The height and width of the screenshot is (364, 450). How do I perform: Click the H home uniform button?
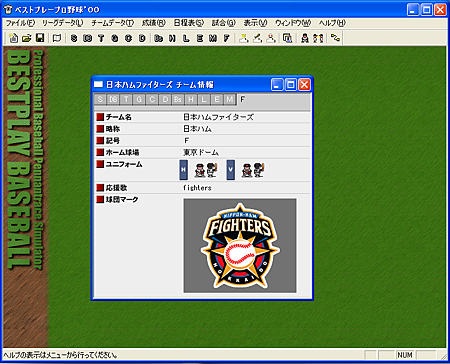183,170
